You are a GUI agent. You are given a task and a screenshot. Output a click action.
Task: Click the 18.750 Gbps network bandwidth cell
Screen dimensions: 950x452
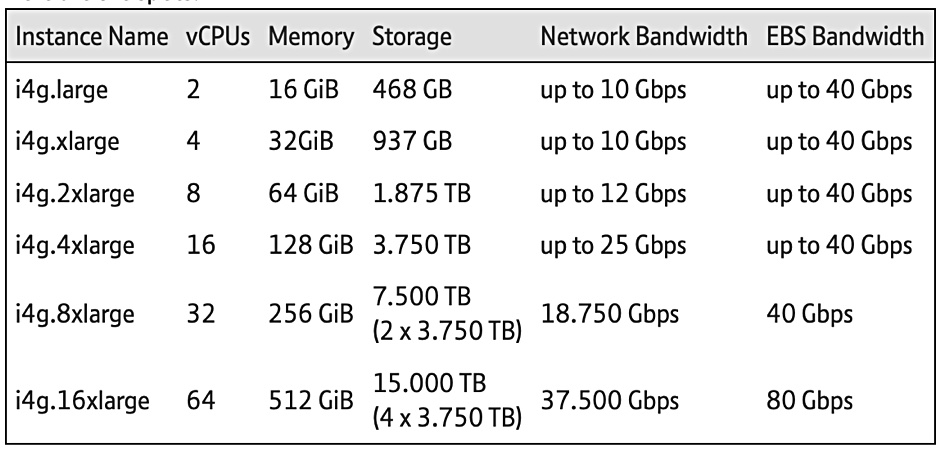[610, 314]
